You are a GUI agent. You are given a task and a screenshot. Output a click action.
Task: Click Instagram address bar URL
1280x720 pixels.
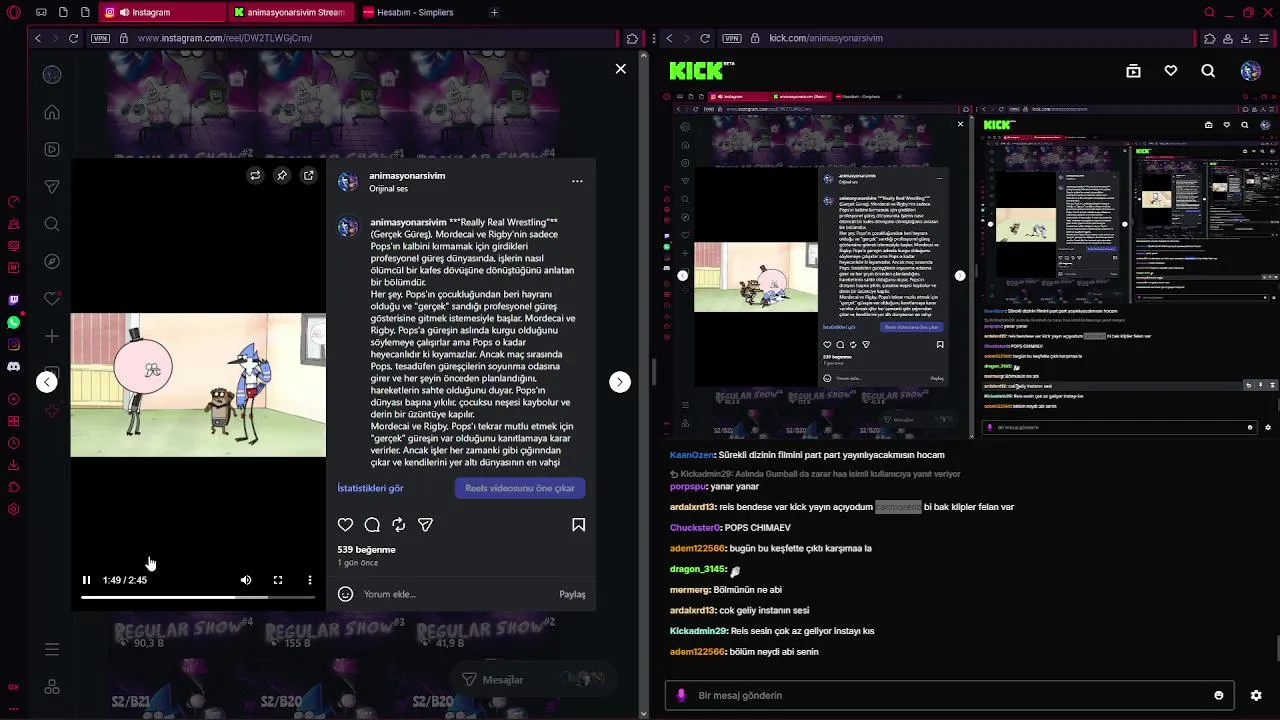click(225, 38)
